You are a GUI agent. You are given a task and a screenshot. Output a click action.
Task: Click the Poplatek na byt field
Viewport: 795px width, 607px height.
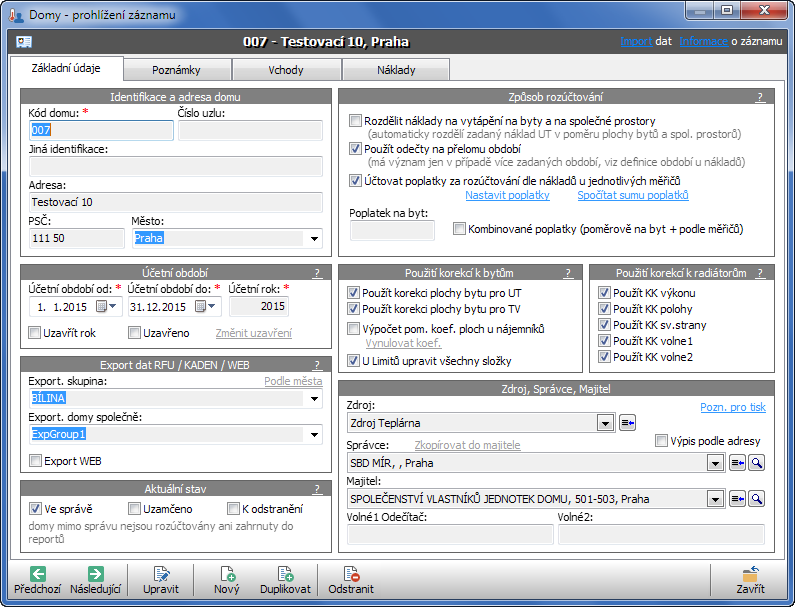[392, 230]
